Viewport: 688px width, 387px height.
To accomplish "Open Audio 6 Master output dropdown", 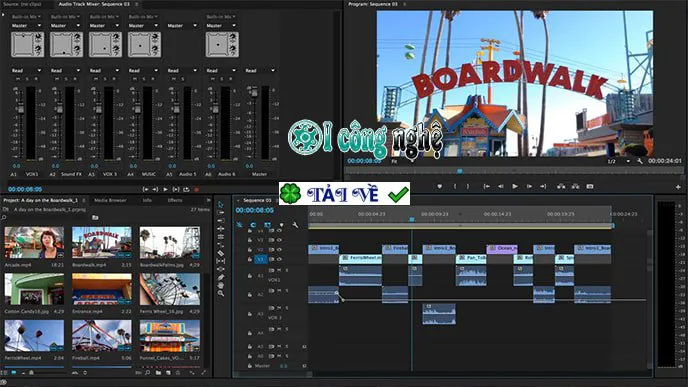I will coord(221,25).
